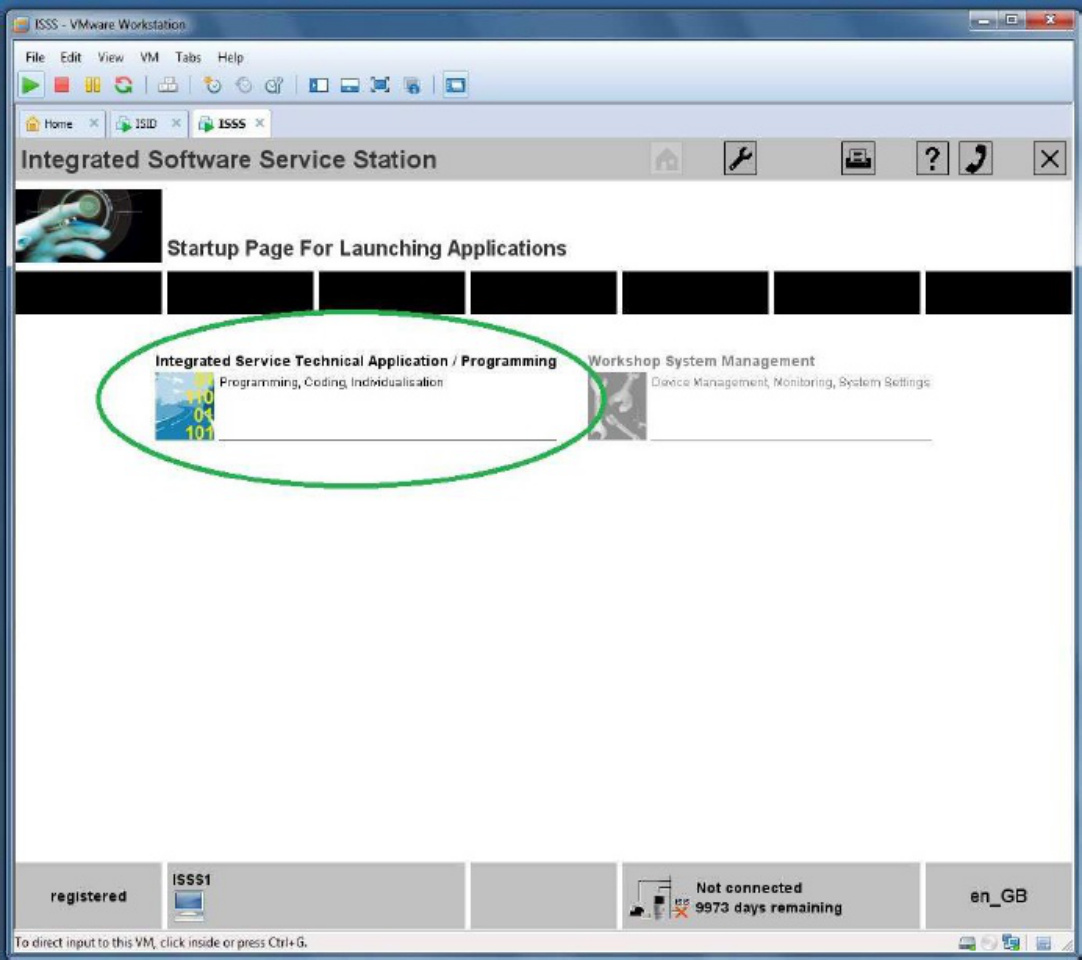Click the CD/DVD drive status icon
The width and height of the screenshot is (1082, 960).
pos(989,943)
